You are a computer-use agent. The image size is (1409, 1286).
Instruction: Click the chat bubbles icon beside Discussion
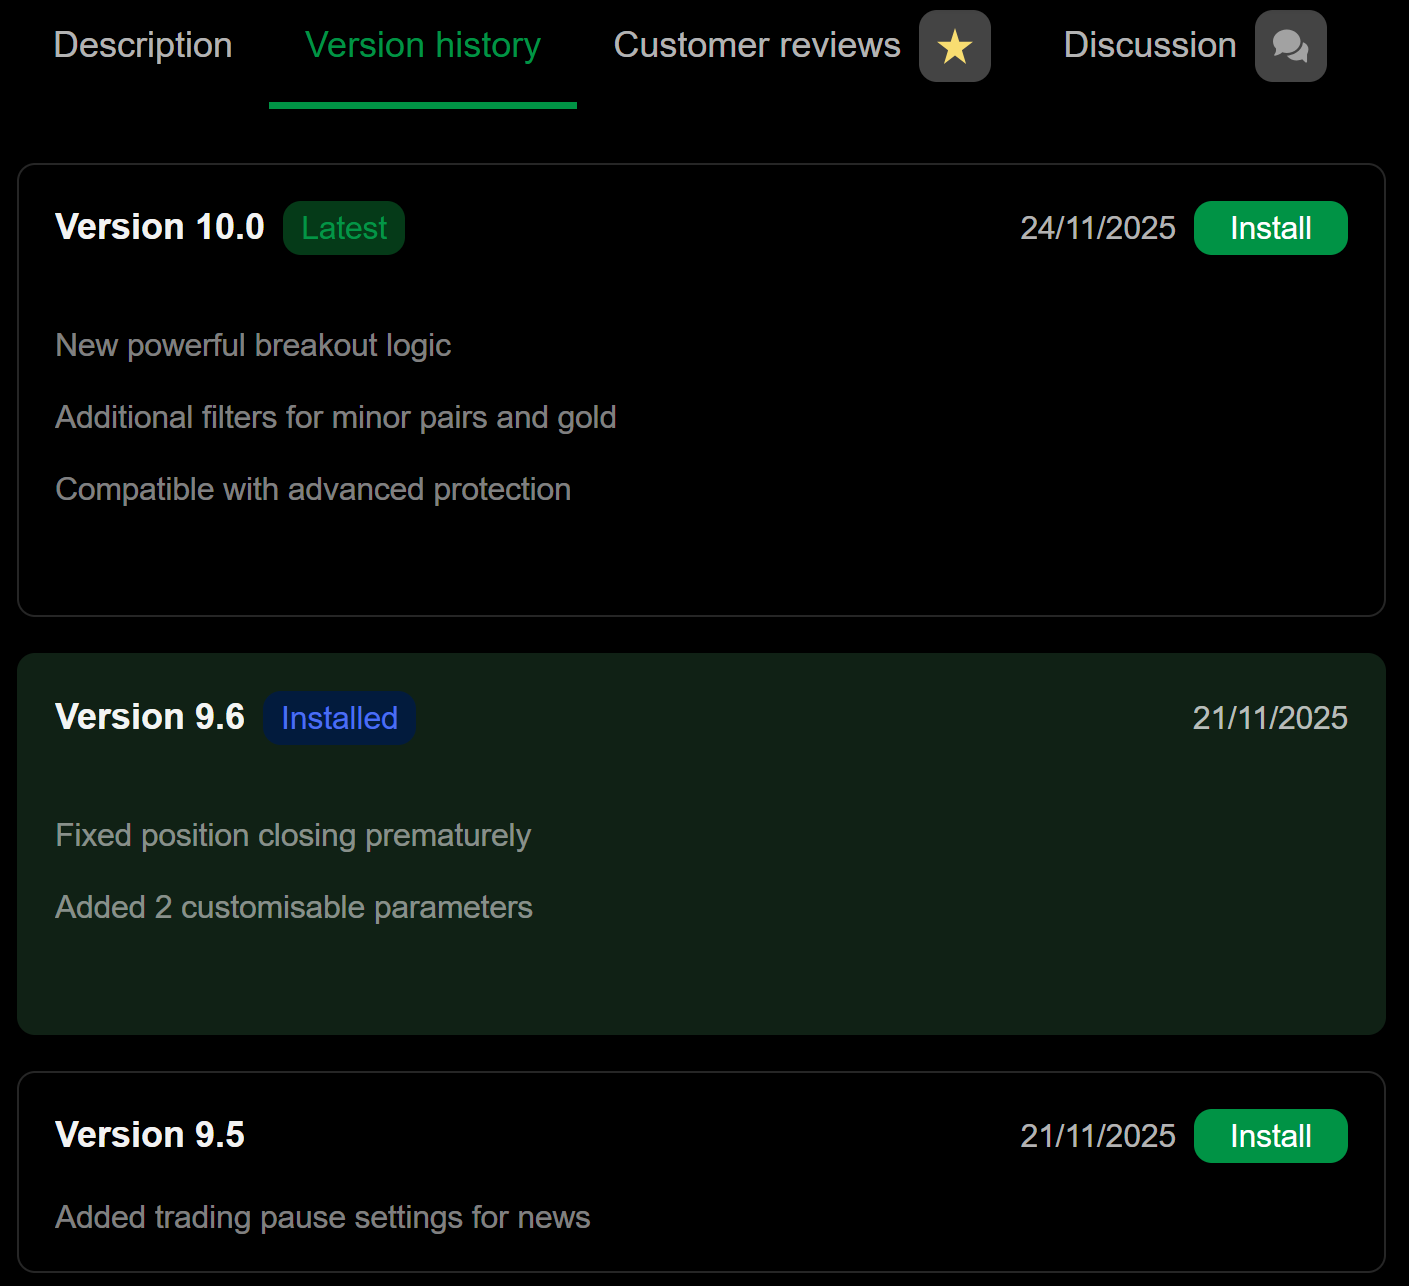1290,46
